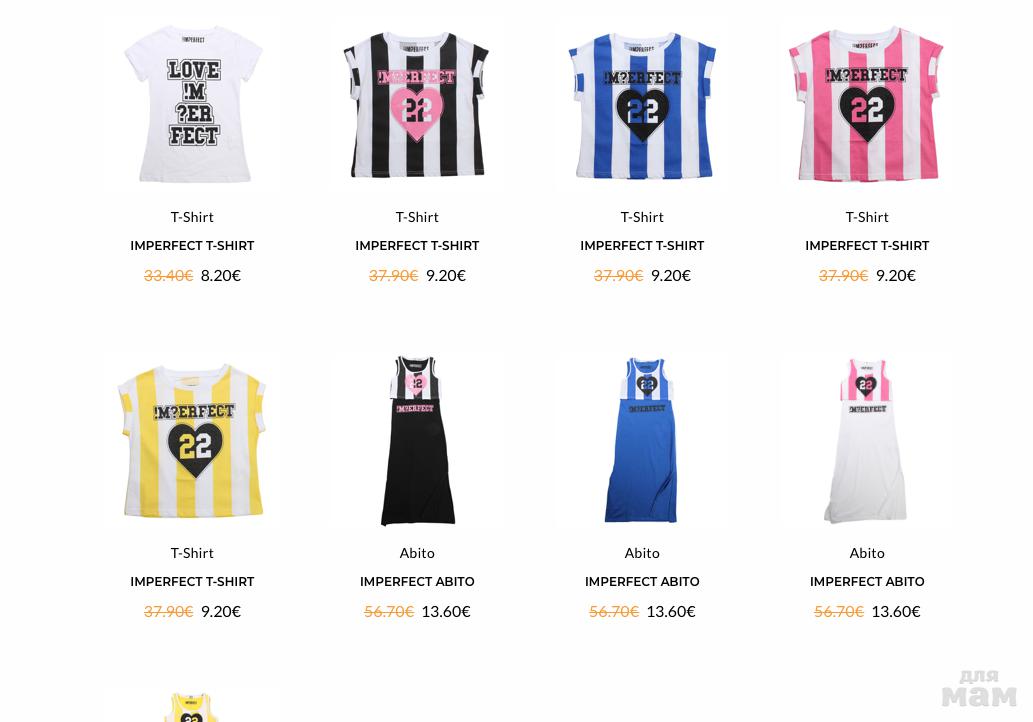Screen dimensions: 1033x722
Task: Open the blue striped 22 t-shirt image
Action: [x=642, y=105]
